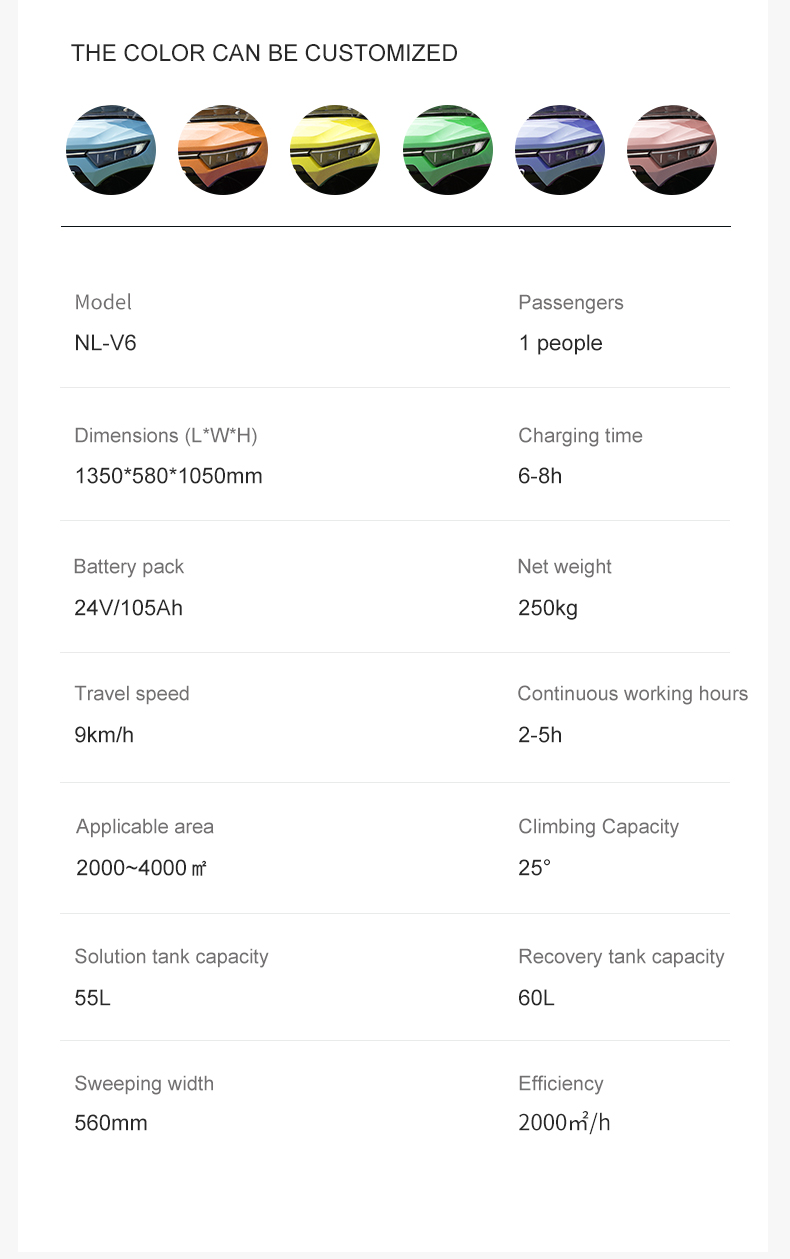Pick the green color circle
Screen dimensions: 790x1259
447,150
